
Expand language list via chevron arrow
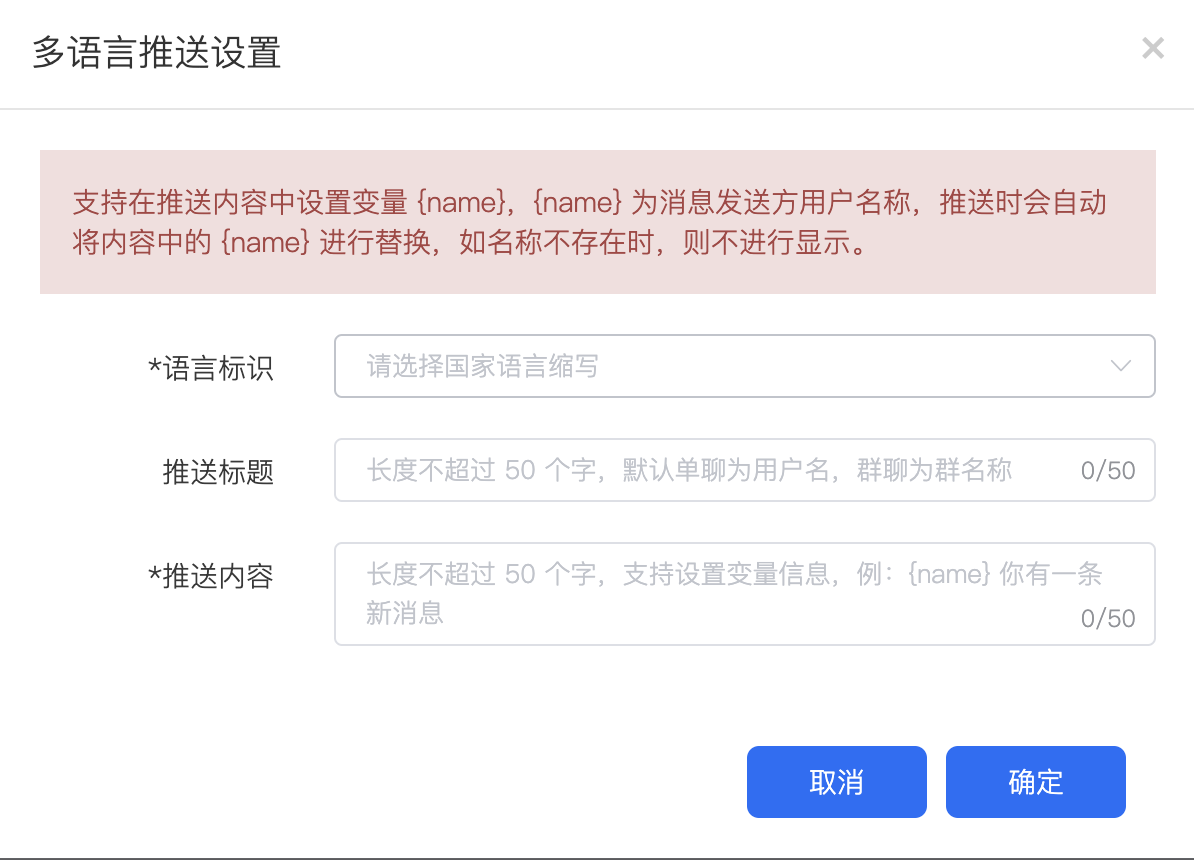tap(1121, 366)
